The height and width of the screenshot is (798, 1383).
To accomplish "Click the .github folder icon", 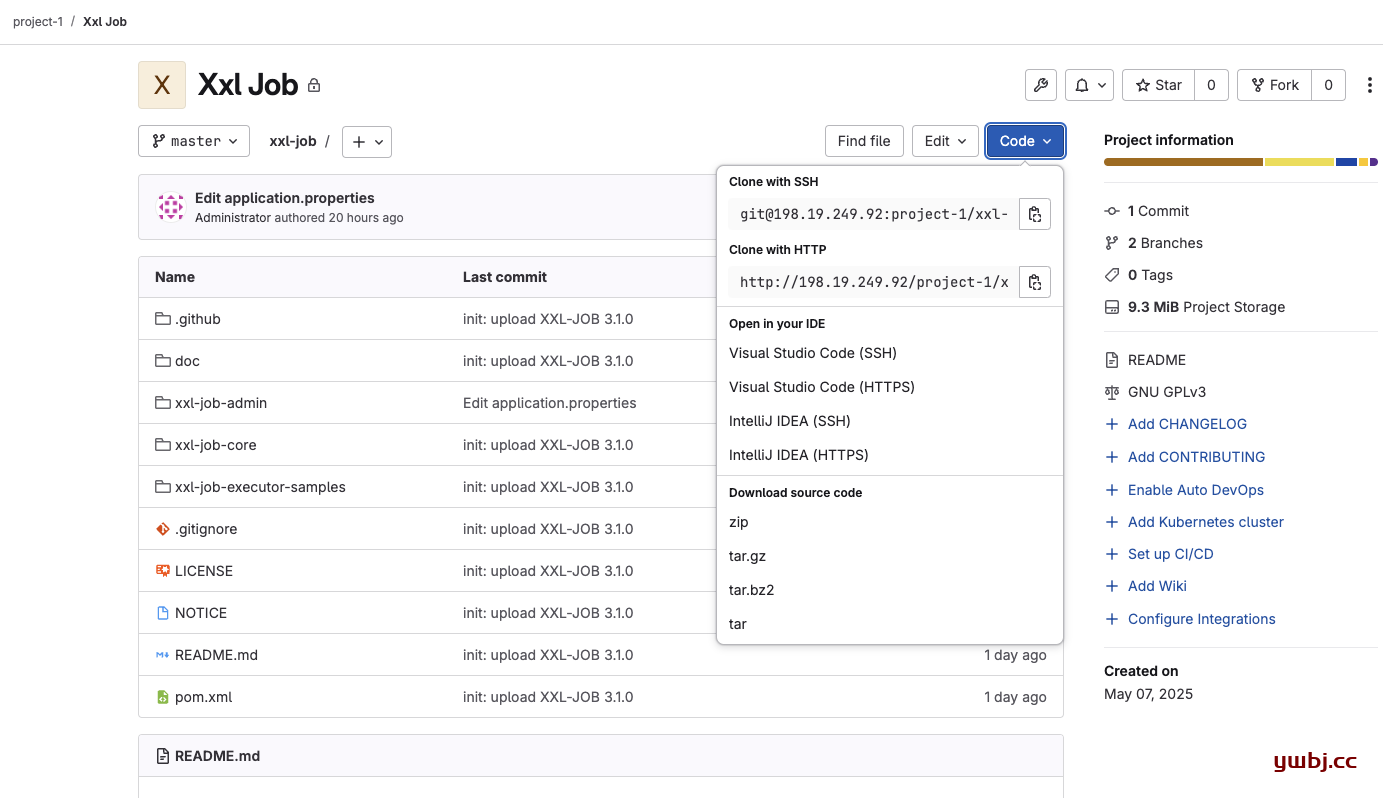I will (x=163, y=319).
